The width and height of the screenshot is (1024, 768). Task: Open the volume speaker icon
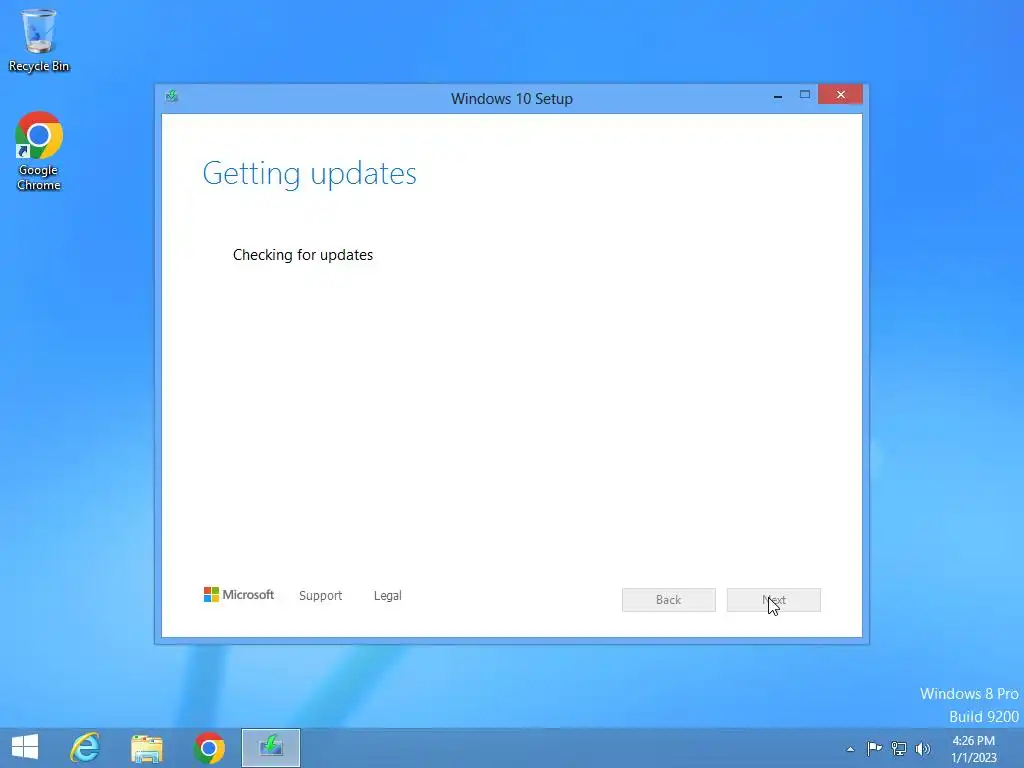pyautogui.click(x=923, y=749)
